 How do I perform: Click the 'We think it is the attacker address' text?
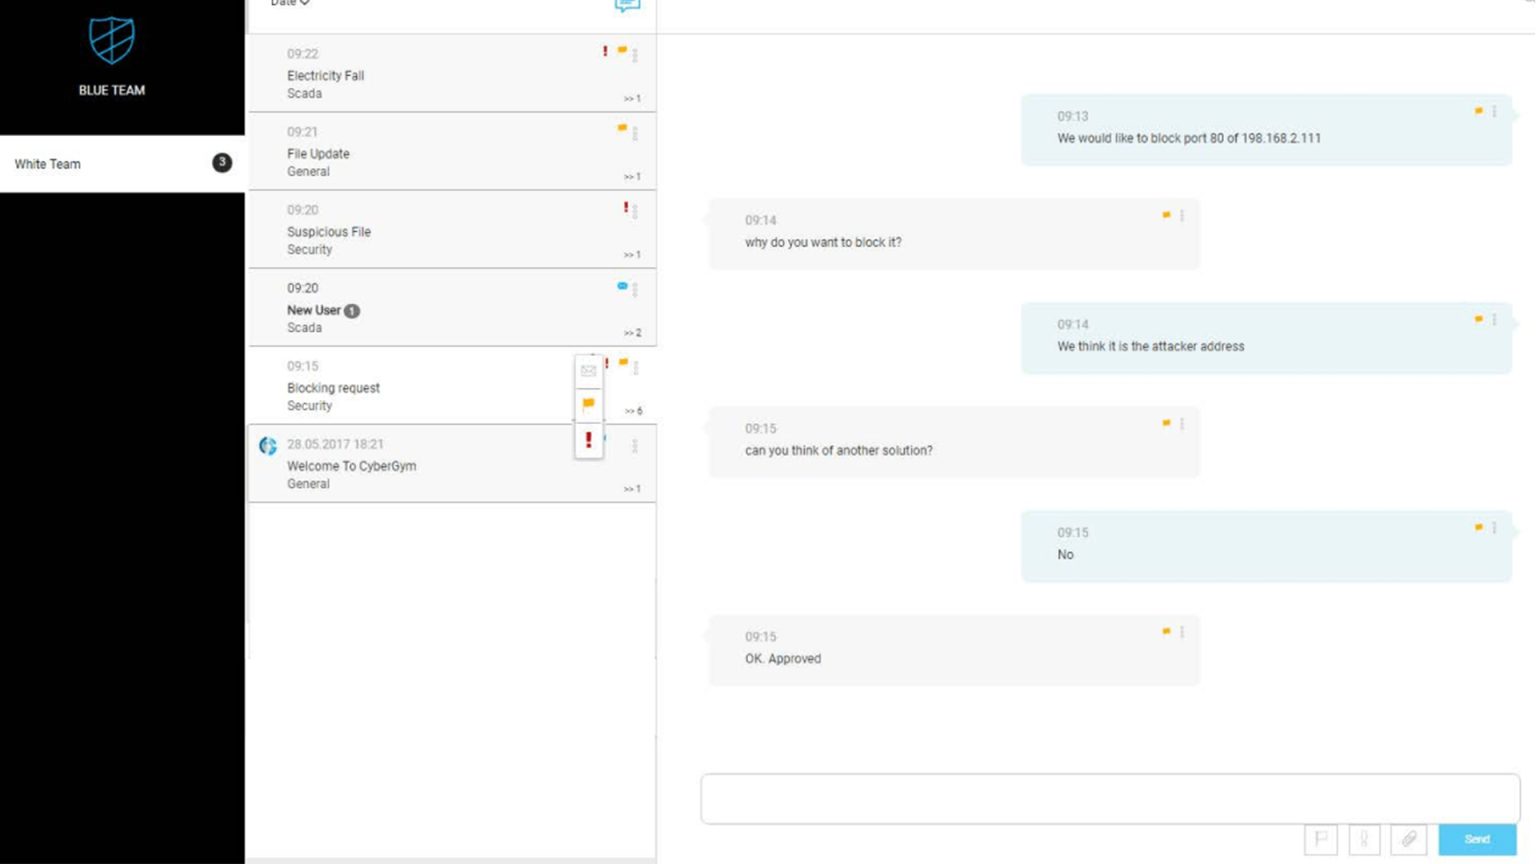(1151, 346)
